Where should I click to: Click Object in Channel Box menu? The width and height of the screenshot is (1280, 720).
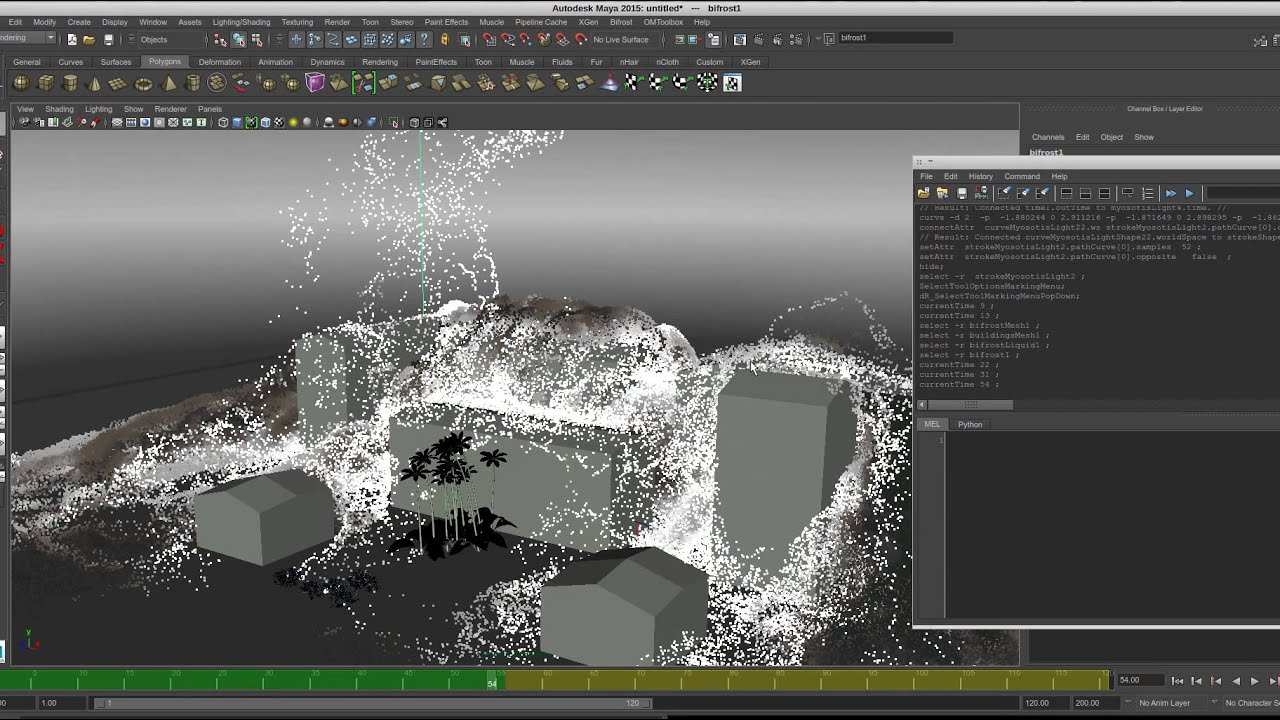click(x=1112, y=137)
